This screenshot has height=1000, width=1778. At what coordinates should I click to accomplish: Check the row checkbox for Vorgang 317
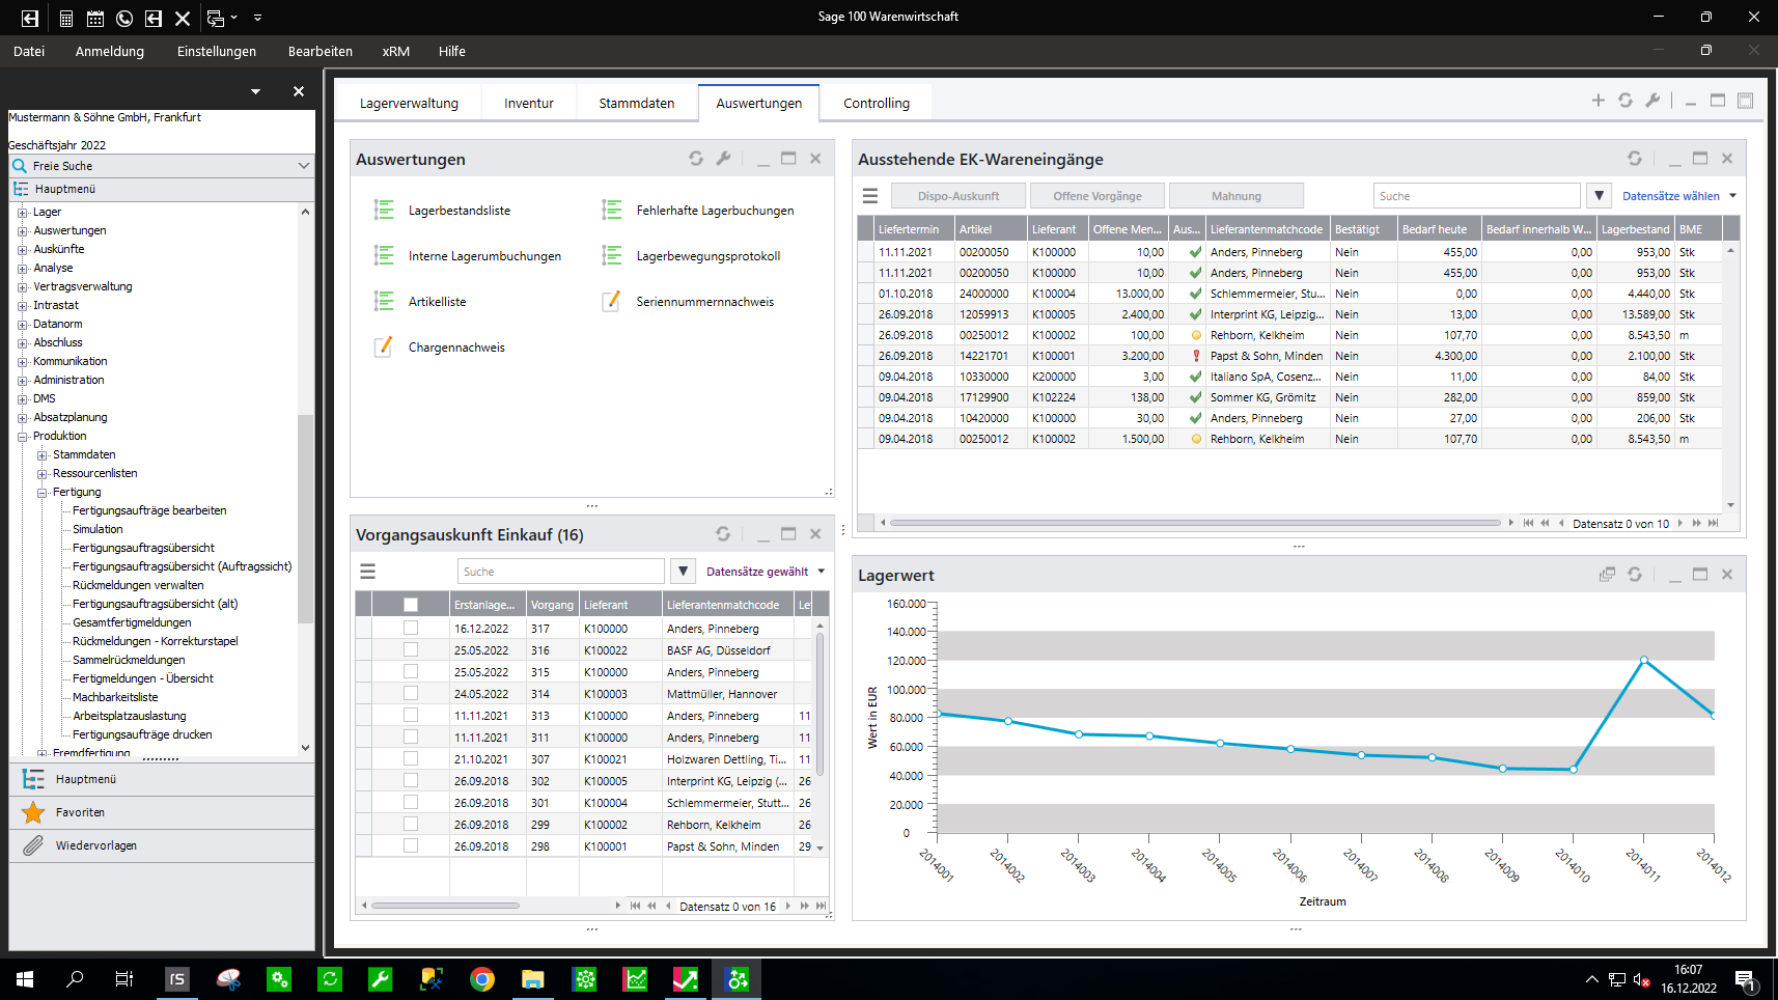coord(410,628)
